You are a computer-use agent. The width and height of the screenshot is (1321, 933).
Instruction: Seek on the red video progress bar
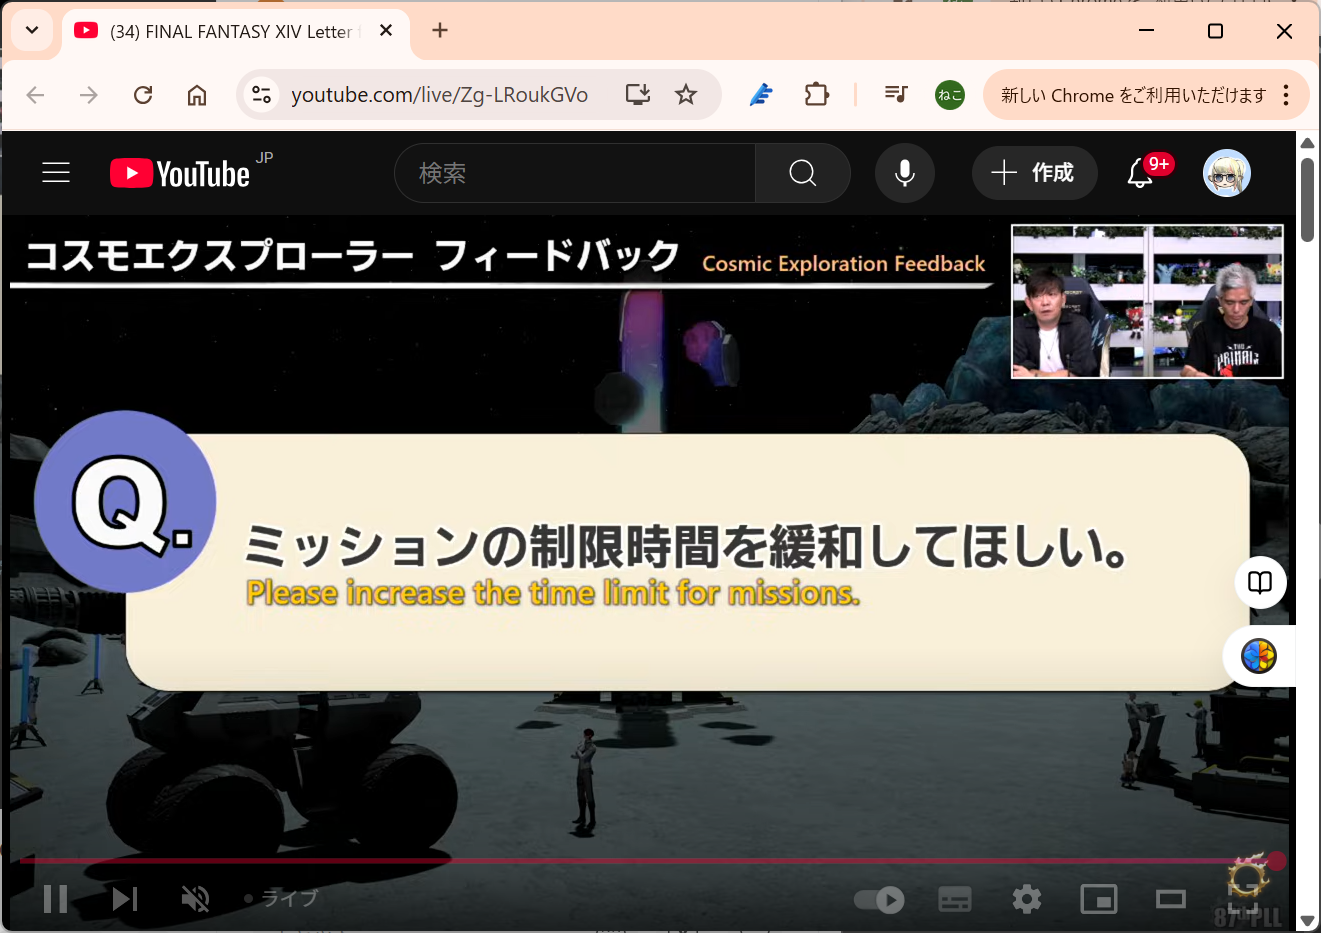[650, 860]
